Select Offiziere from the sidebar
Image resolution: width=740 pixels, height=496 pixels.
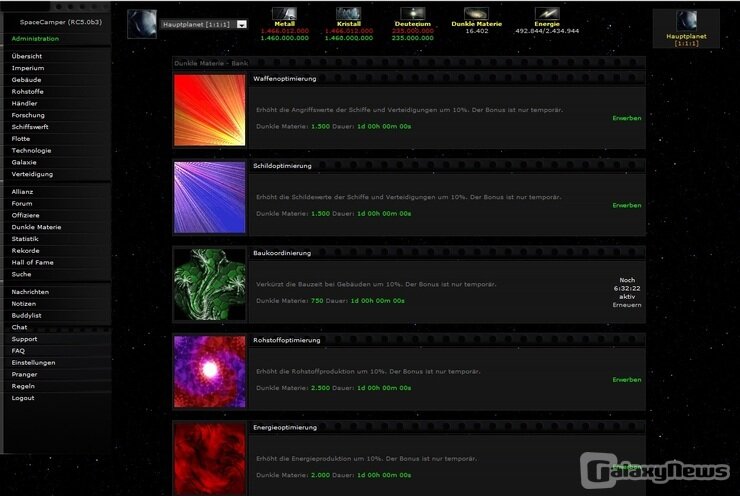pos(26,215)
